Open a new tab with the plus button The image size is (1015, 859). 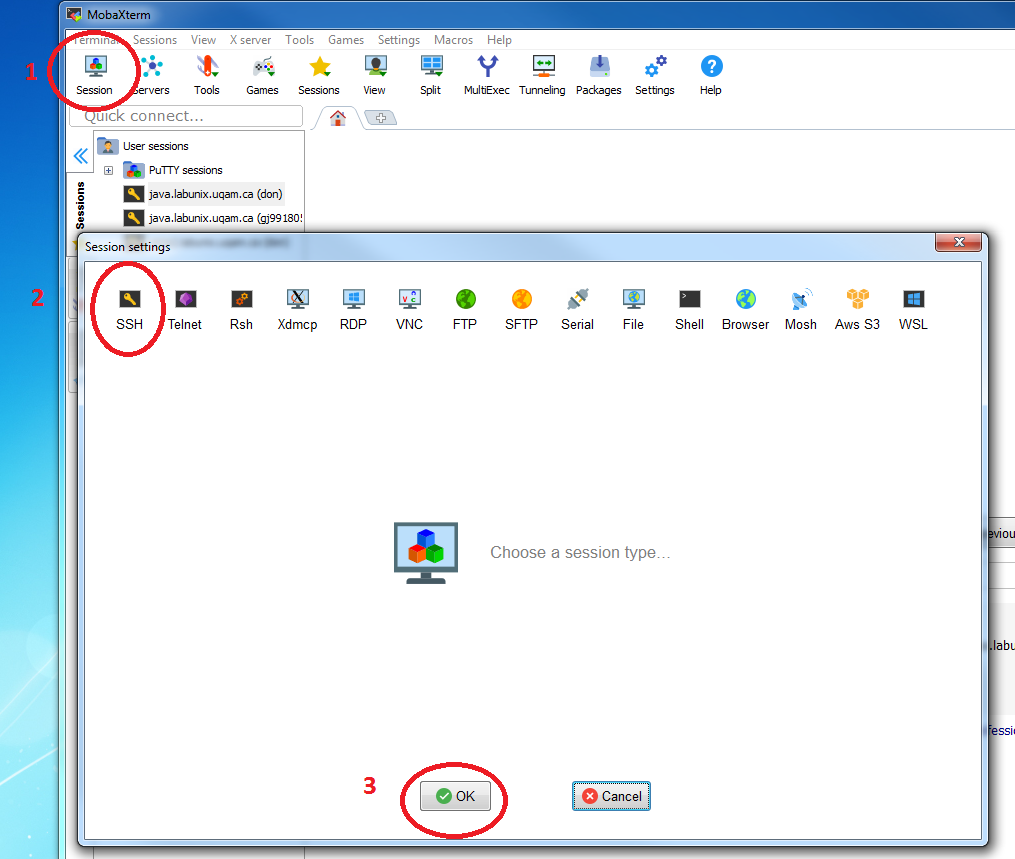(381, 118)
